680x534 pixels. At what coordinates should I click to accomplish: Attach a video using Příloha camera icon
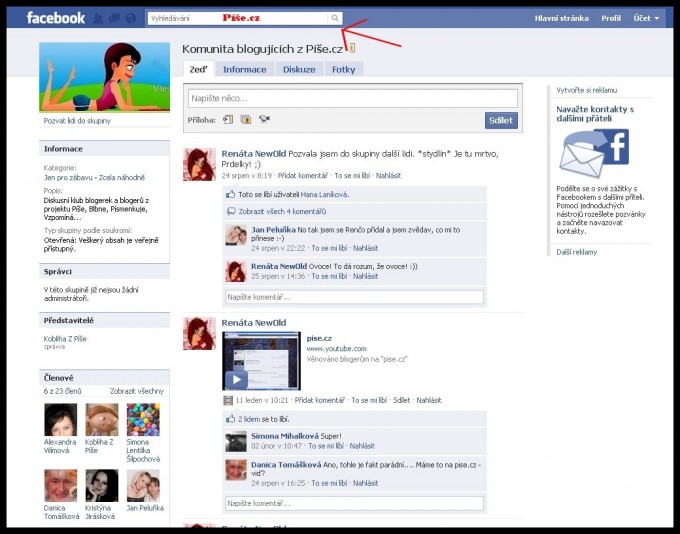pyautogui.click(x=264, y=119)
